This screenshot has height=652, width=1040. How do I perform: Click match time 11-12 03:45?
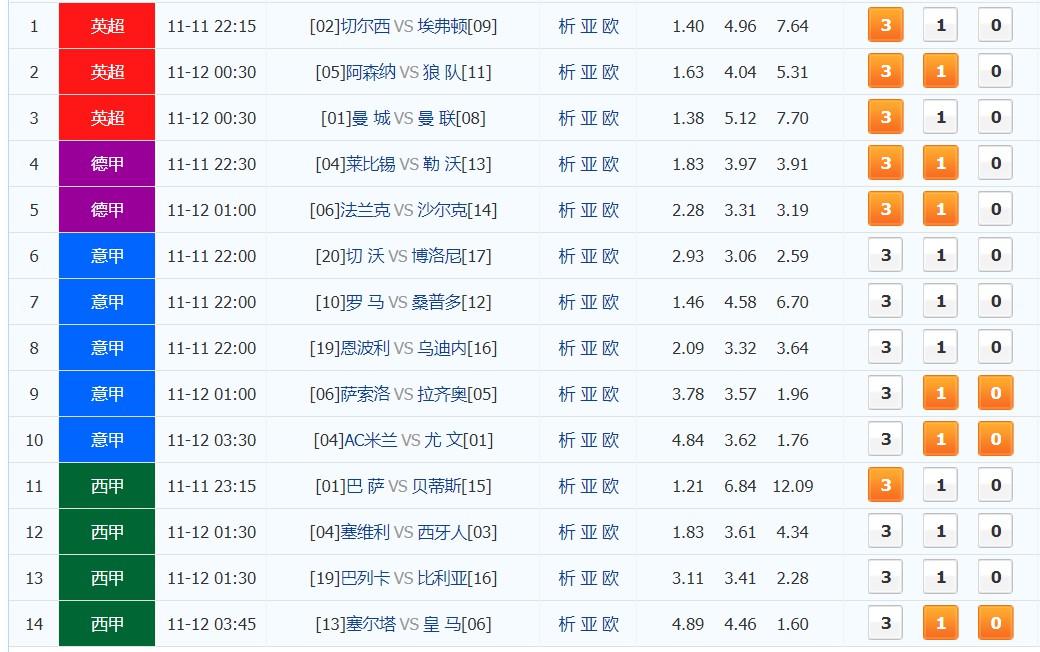[x=212, y=624]
